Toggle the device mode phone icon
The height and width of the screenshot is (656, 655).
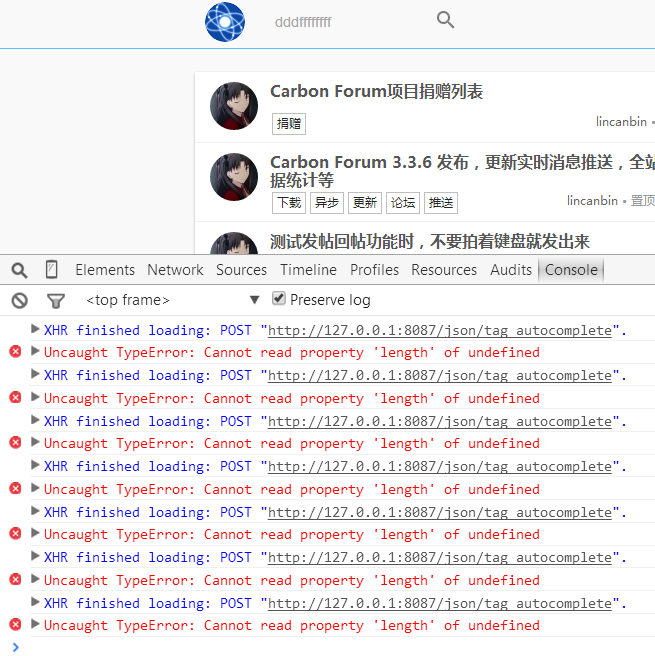[51, 269]
